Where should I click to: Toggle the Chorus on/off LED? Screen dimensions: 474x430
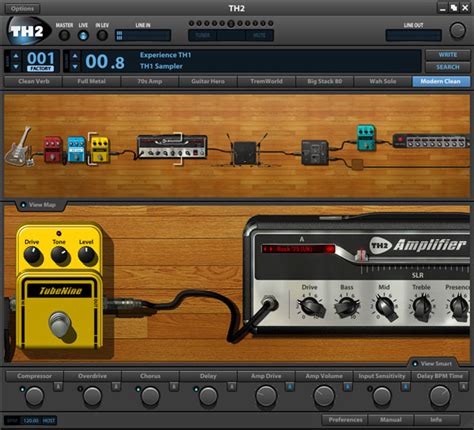138,389
